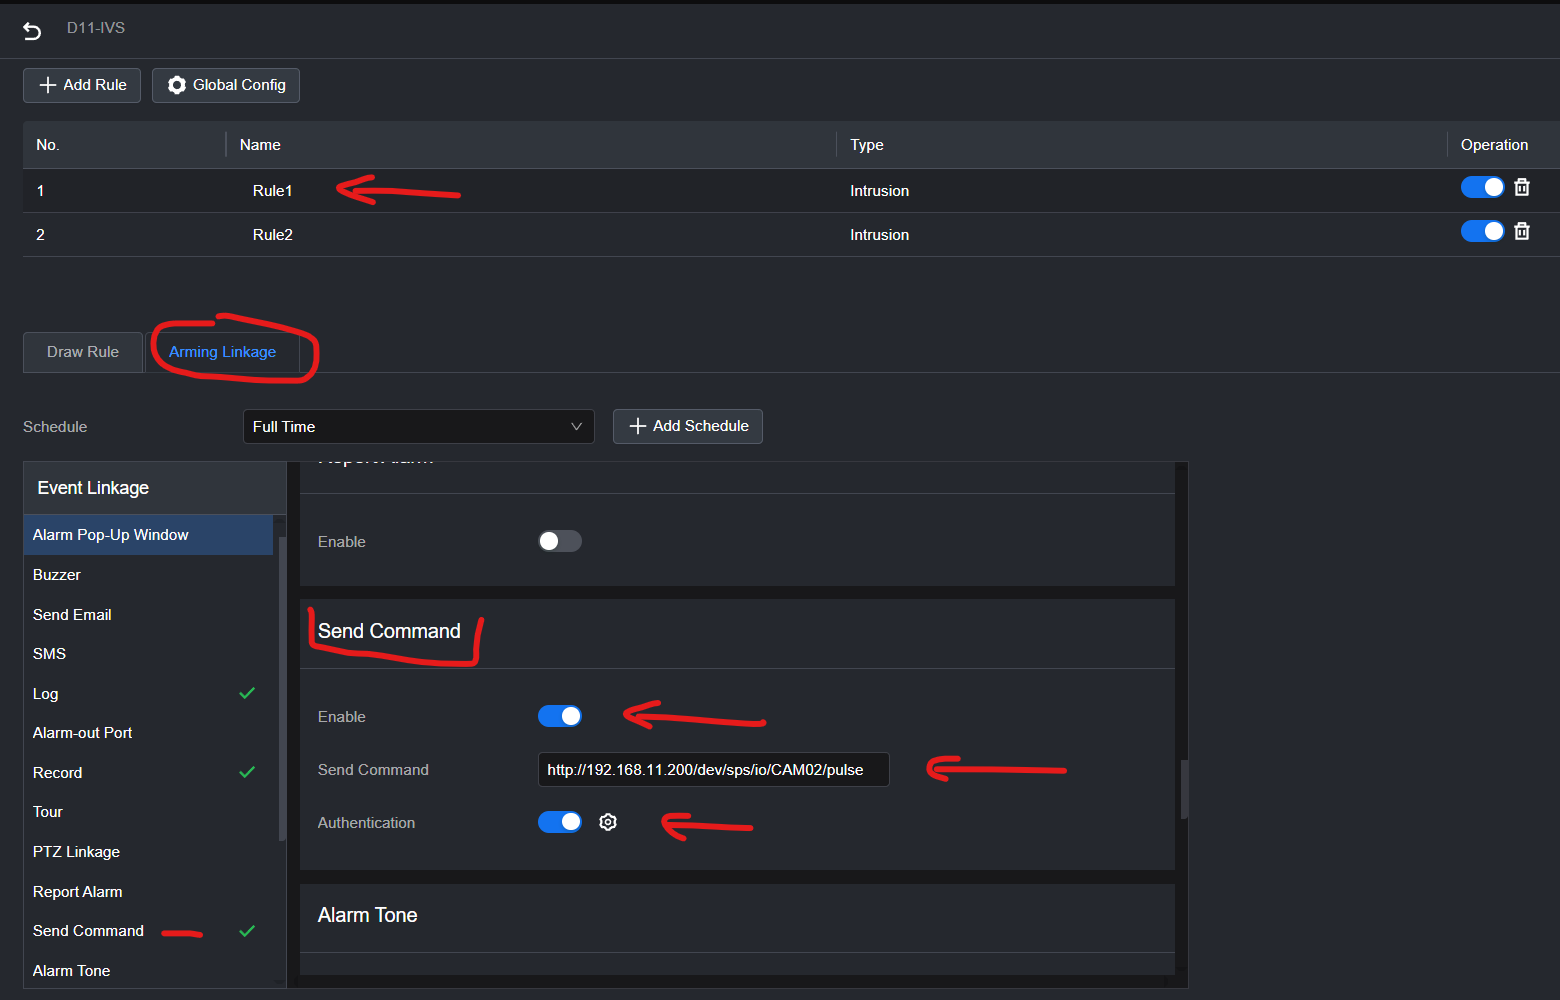Select Alarm-out Port linkage item
This screenshot has width=1560, height=1000.
[x=82, y=733]
